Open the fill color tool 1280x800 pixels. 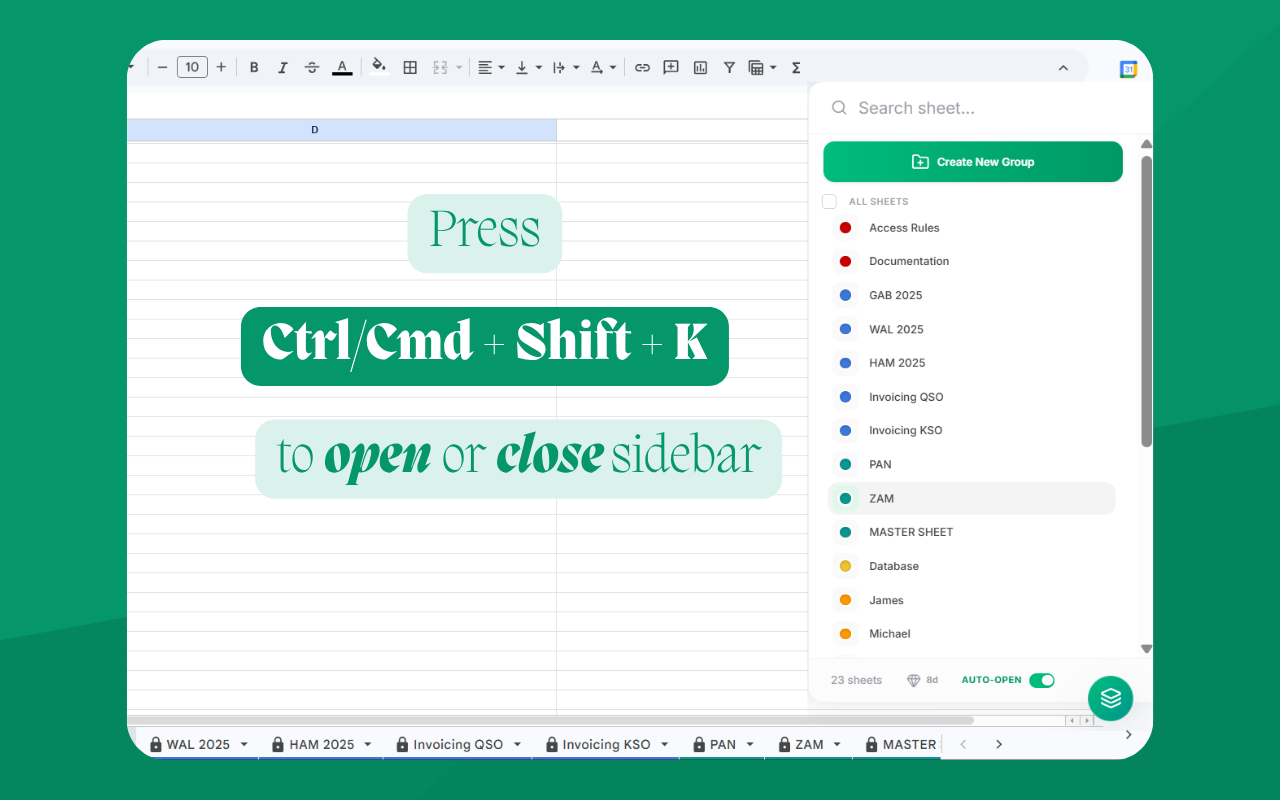(379, 67)
